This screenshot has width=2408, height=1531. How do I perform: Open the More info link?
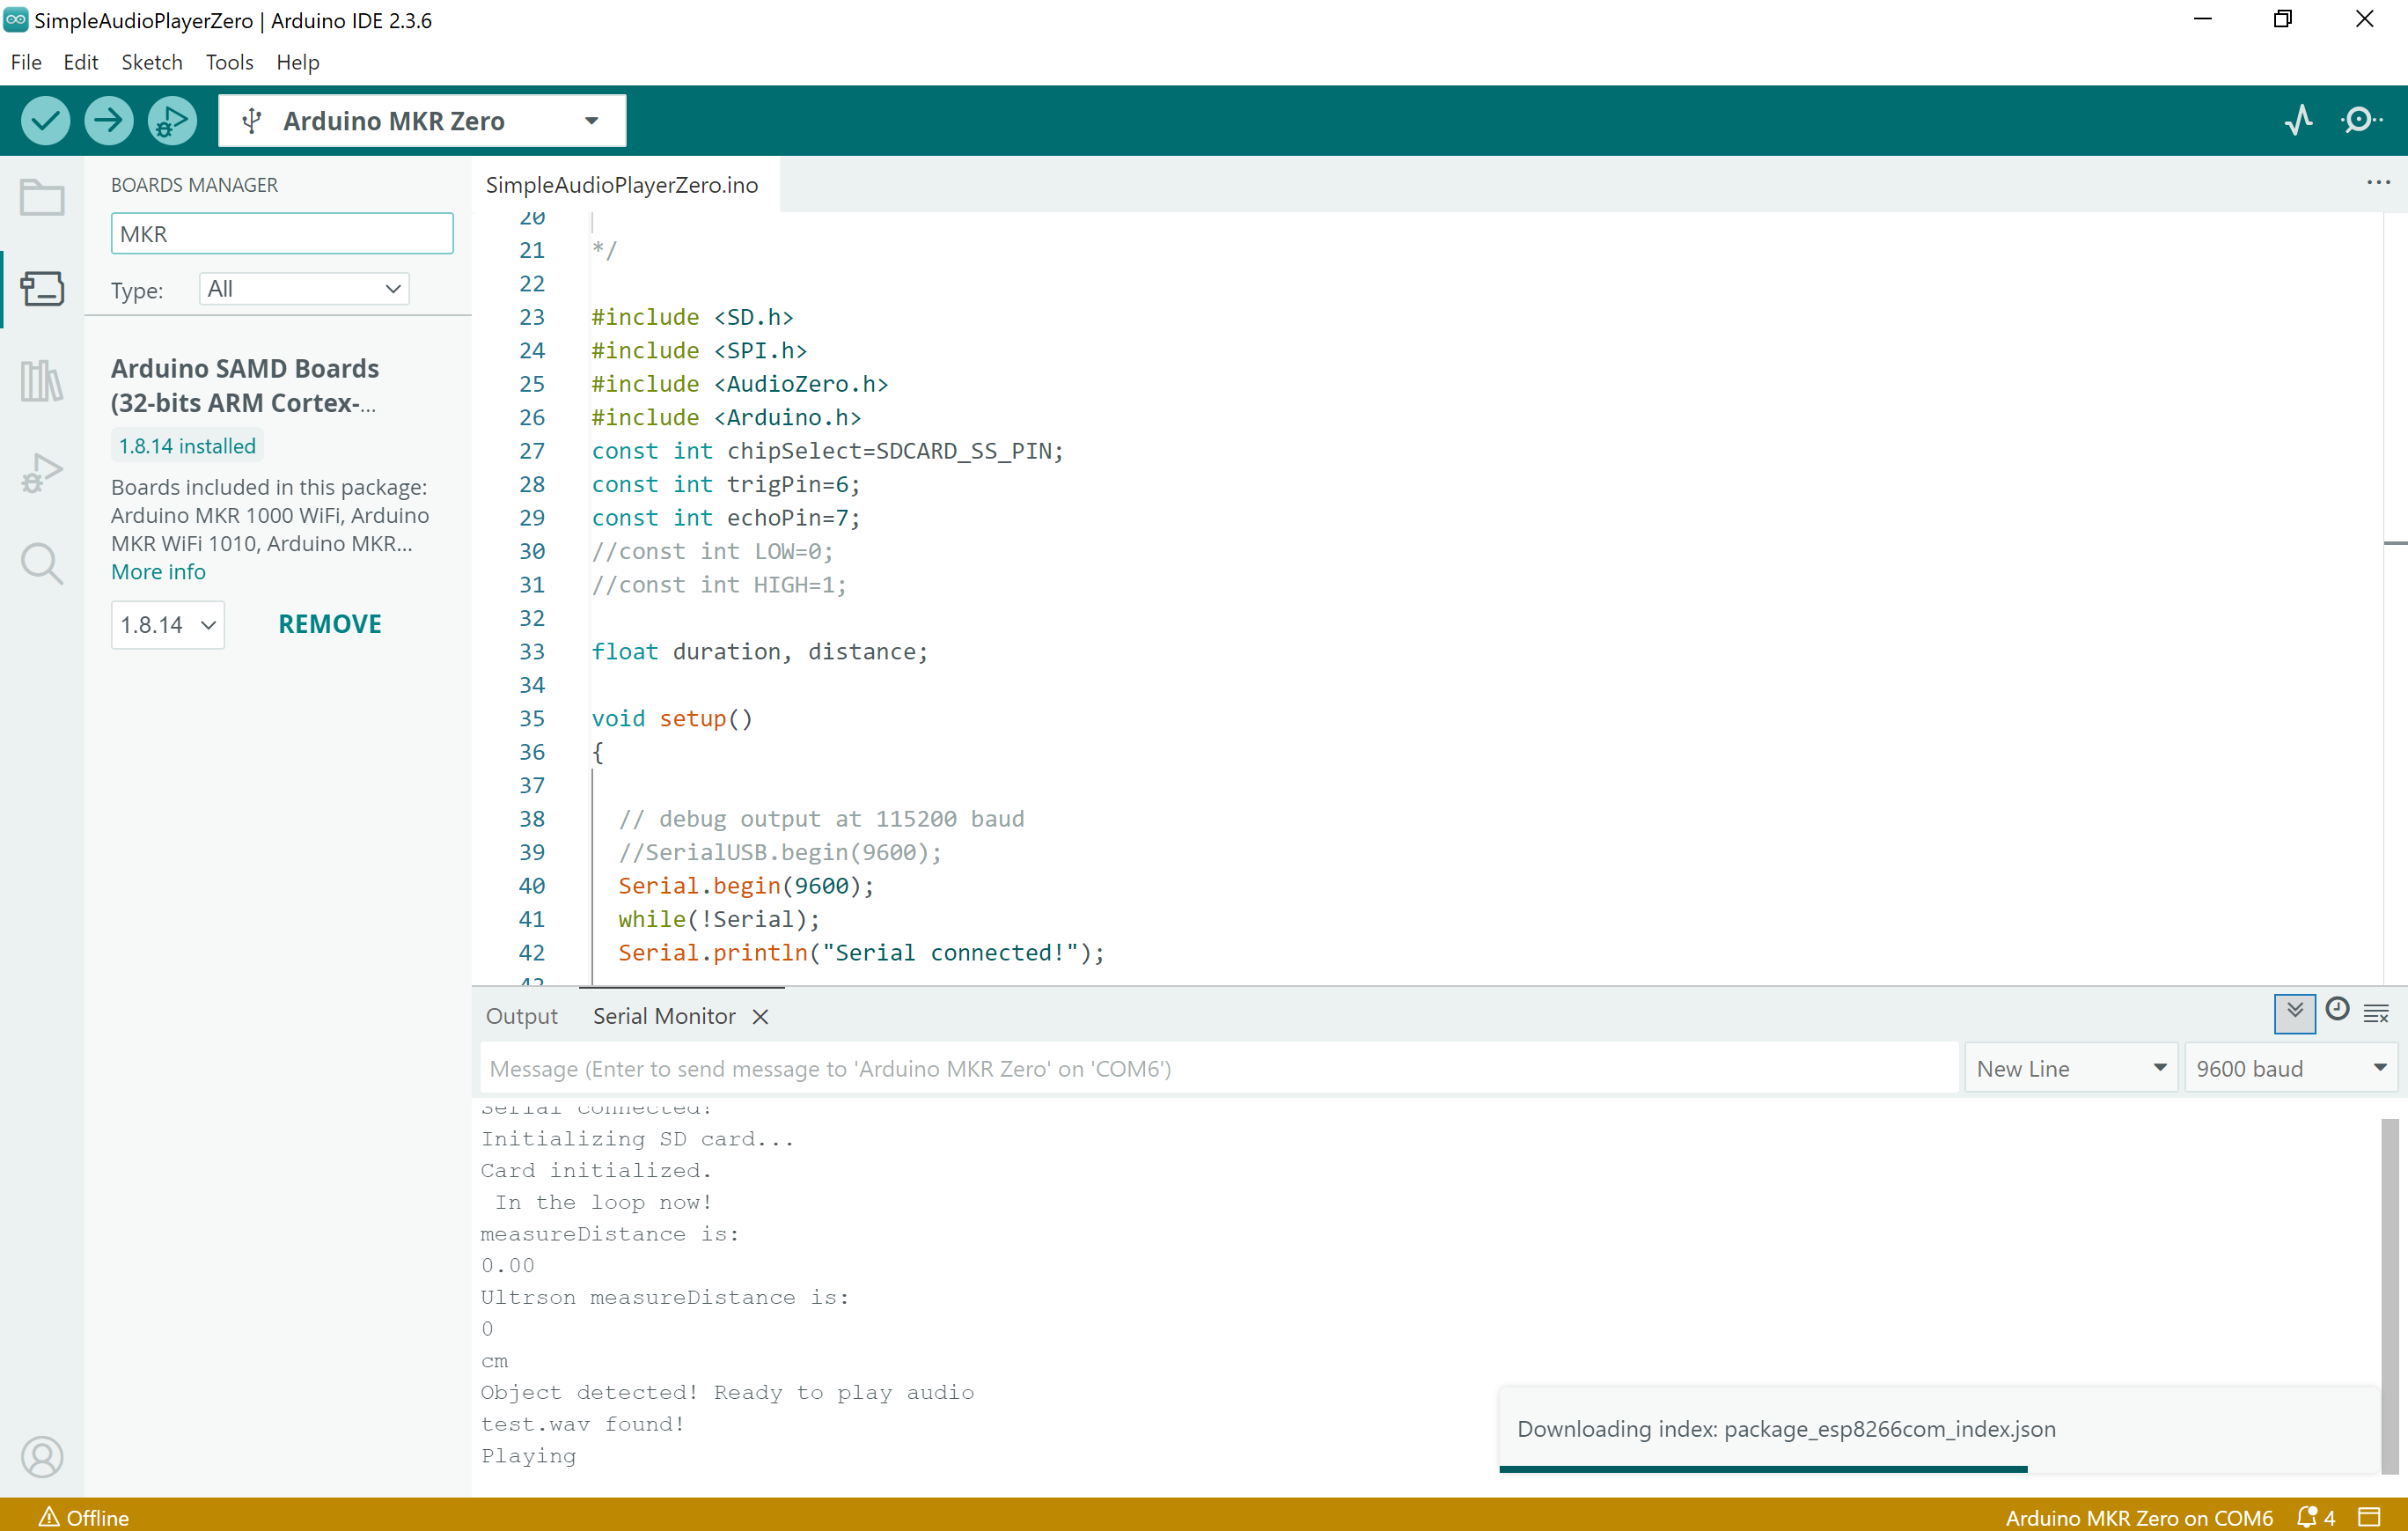point(158,571)
